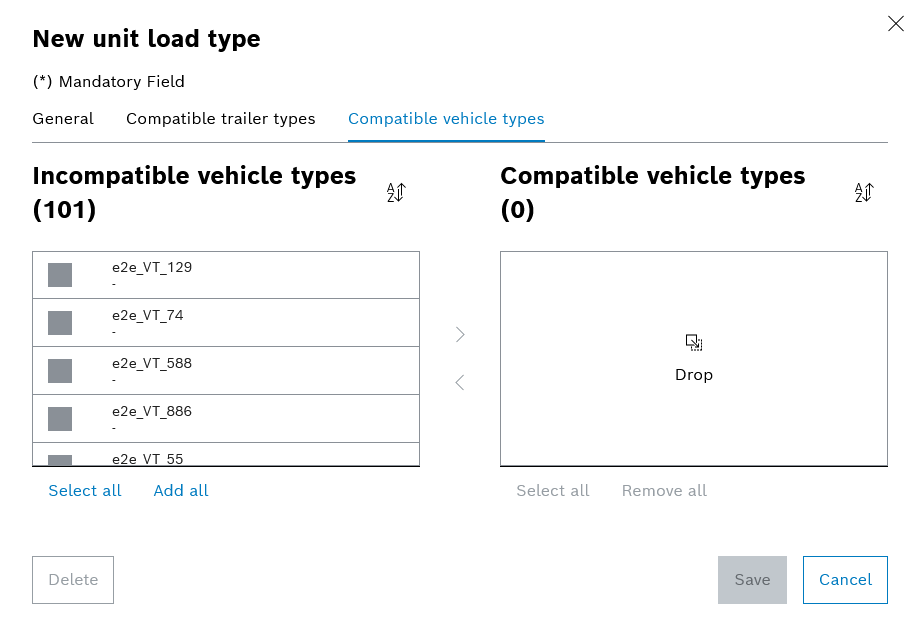Check the e2e_VT_129 checkbox

pyautogui.click(x=60, y=275)
